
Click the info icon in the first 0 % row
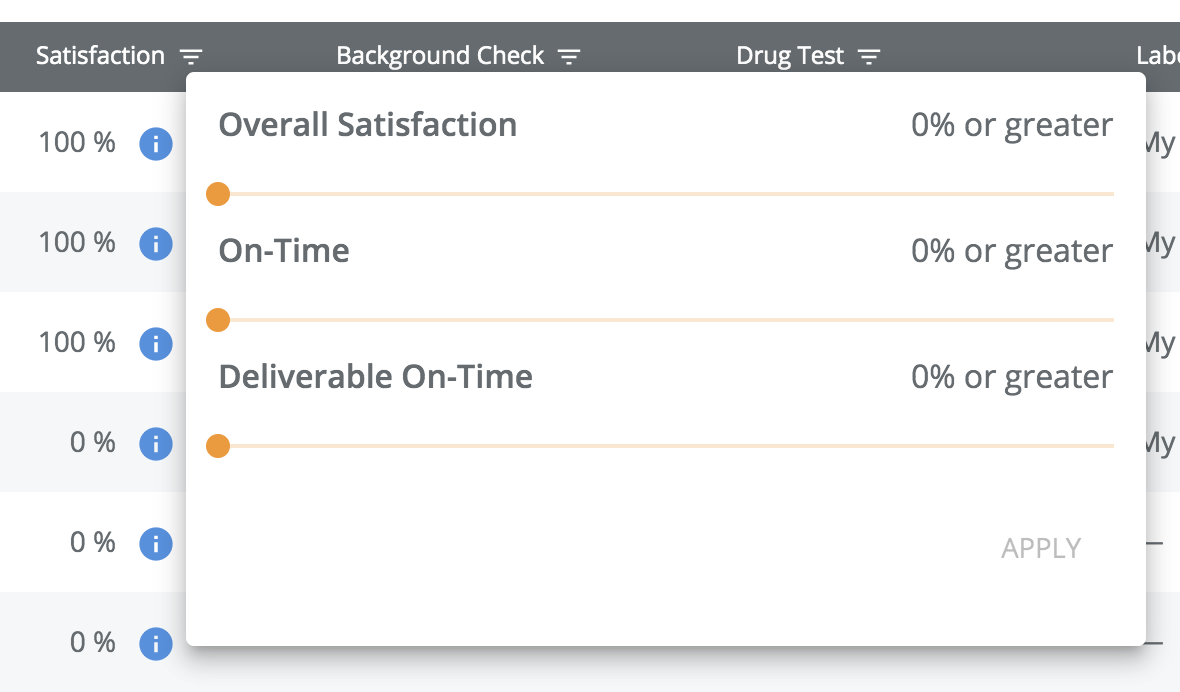pyautogui.click(x=155, y=443)
